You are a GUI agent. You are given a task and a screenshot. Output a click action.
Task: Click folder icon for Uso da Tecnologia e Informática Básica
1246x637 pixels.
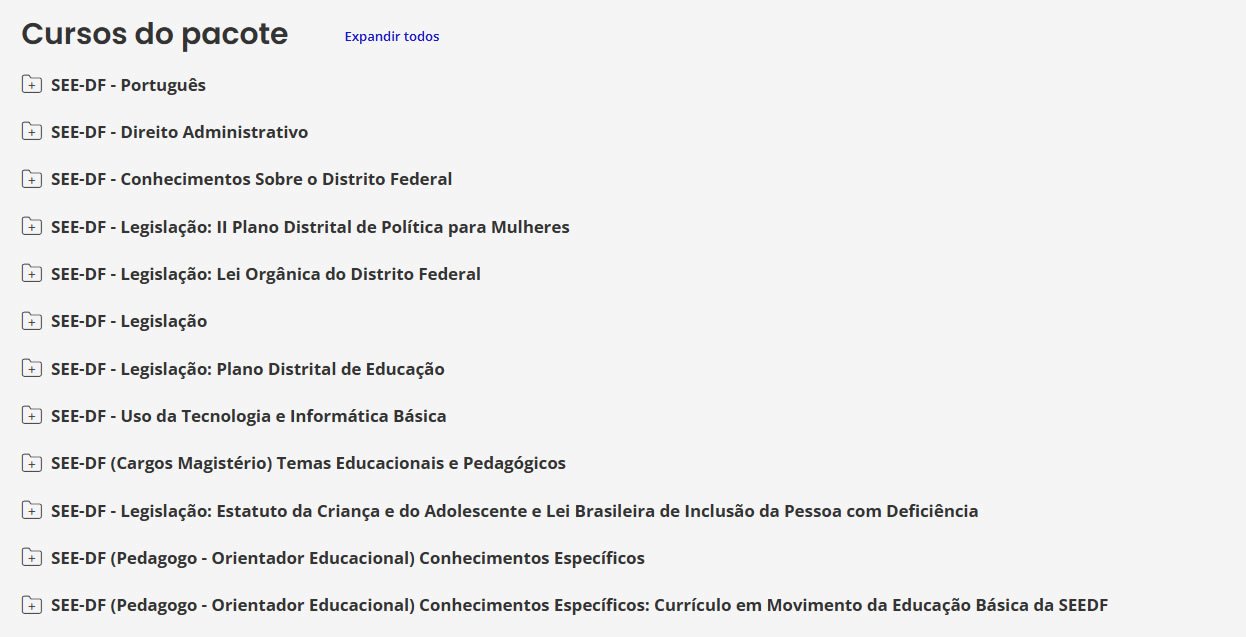[x=32, y=416]
